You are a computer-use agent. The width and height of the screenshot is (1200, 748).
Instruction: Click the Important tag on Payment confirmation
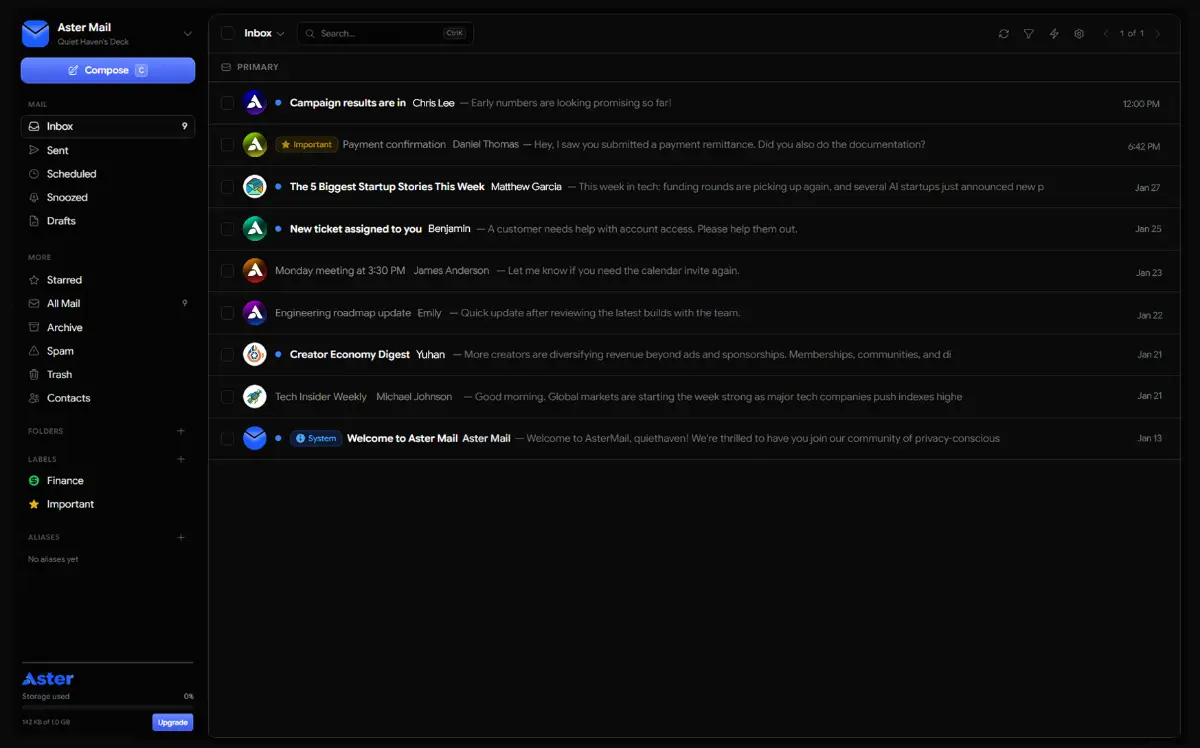click(x=307, y=145)
